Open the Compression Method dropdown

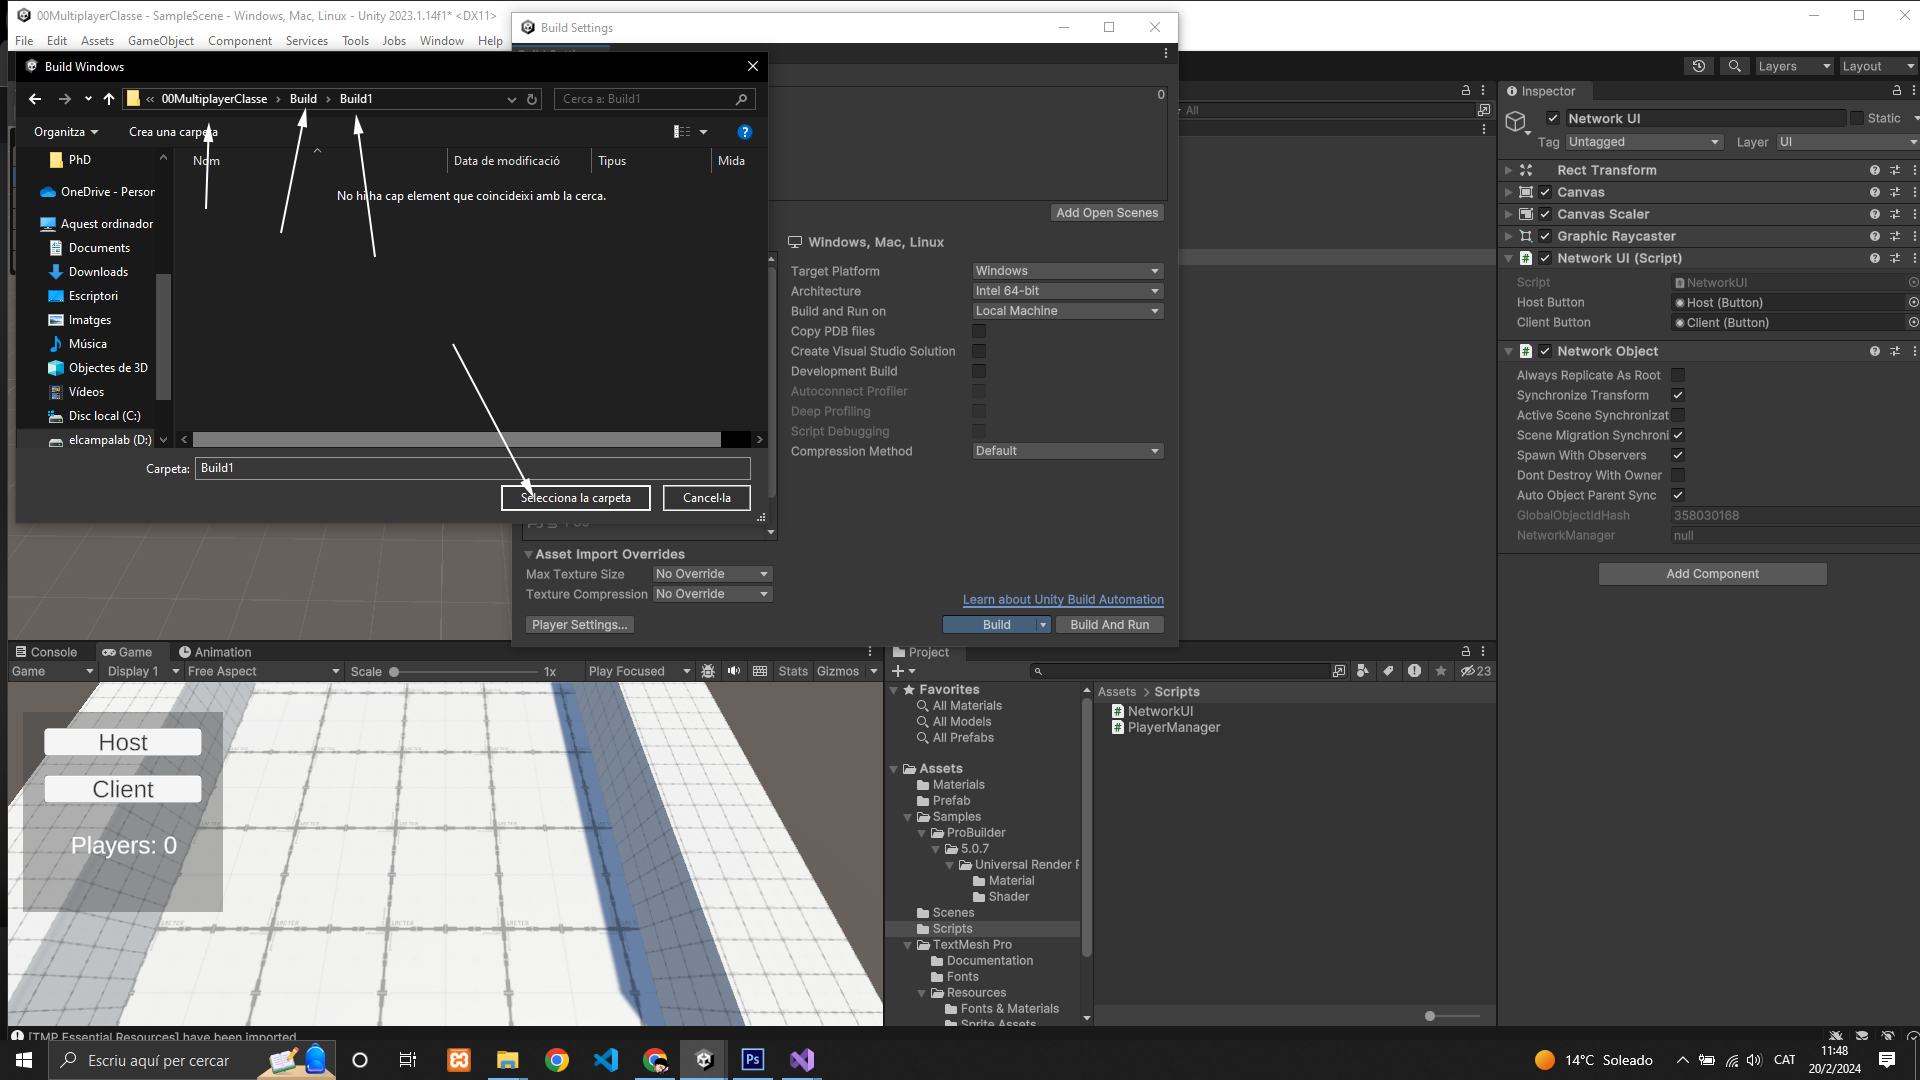pyautogui.click(x=1066, y=451)
